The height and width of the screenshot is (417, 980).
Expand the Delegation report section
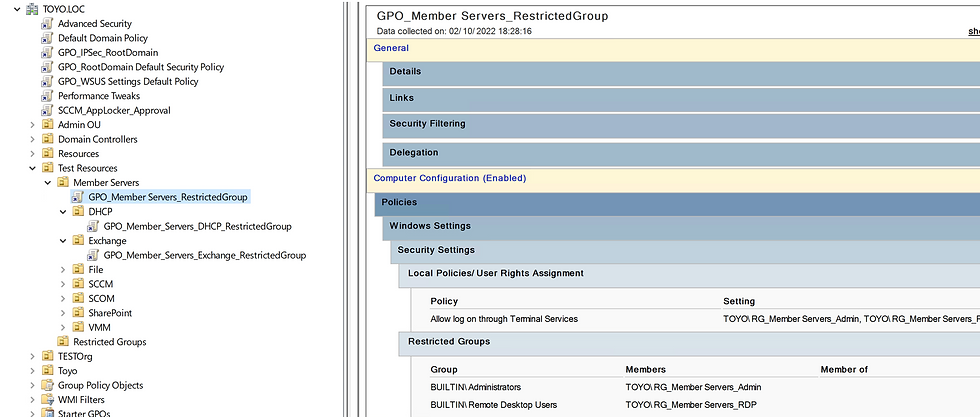coord(681,154)
